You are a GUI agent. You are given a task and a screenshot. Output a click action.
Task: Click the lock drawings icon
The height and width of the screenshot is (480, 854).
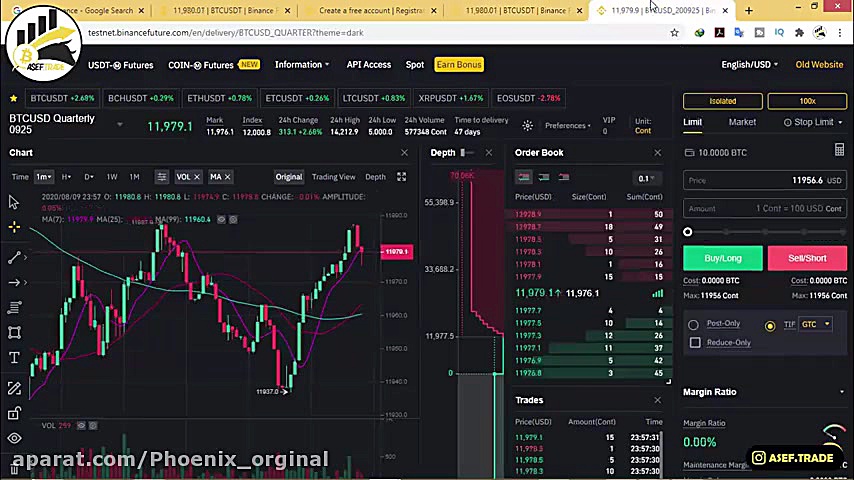[x=14, y=414]
